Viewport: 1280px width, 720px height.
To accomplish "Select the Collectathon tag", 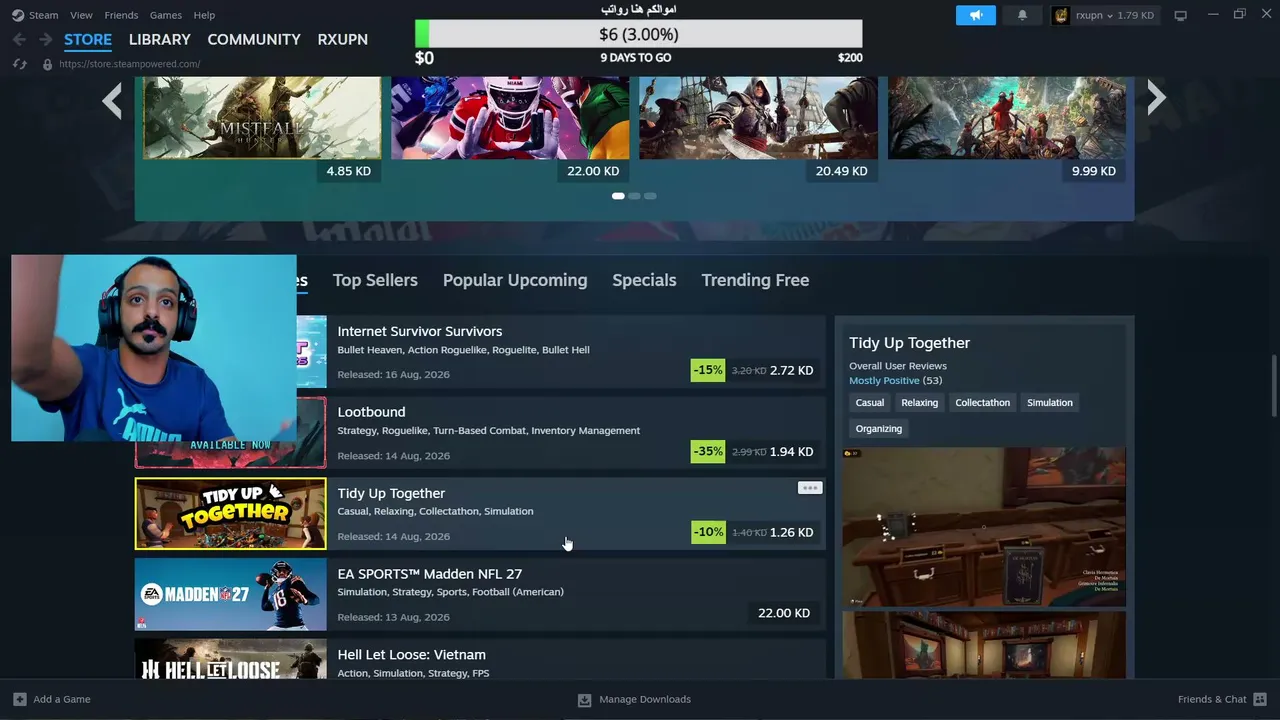I will (x=982, y=403).
